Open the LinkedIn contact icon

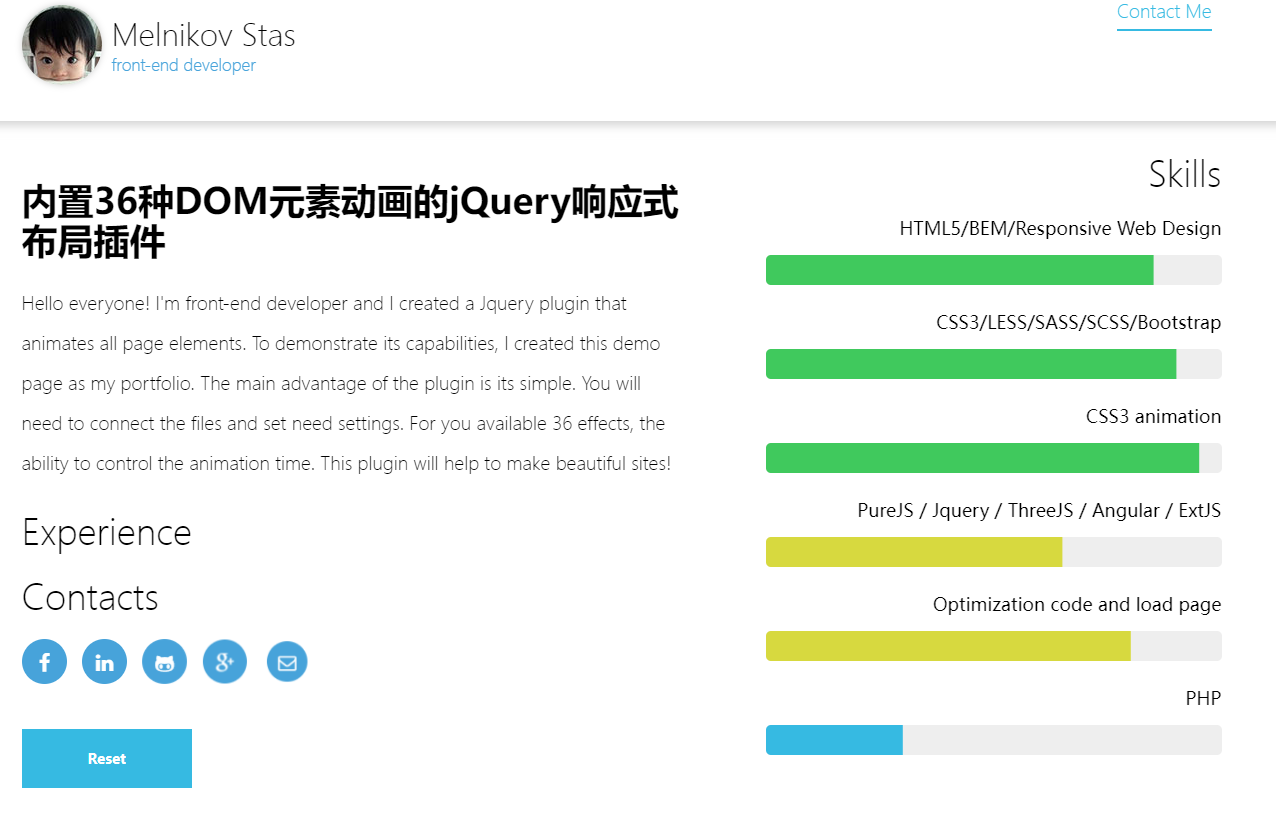point(104,662)
